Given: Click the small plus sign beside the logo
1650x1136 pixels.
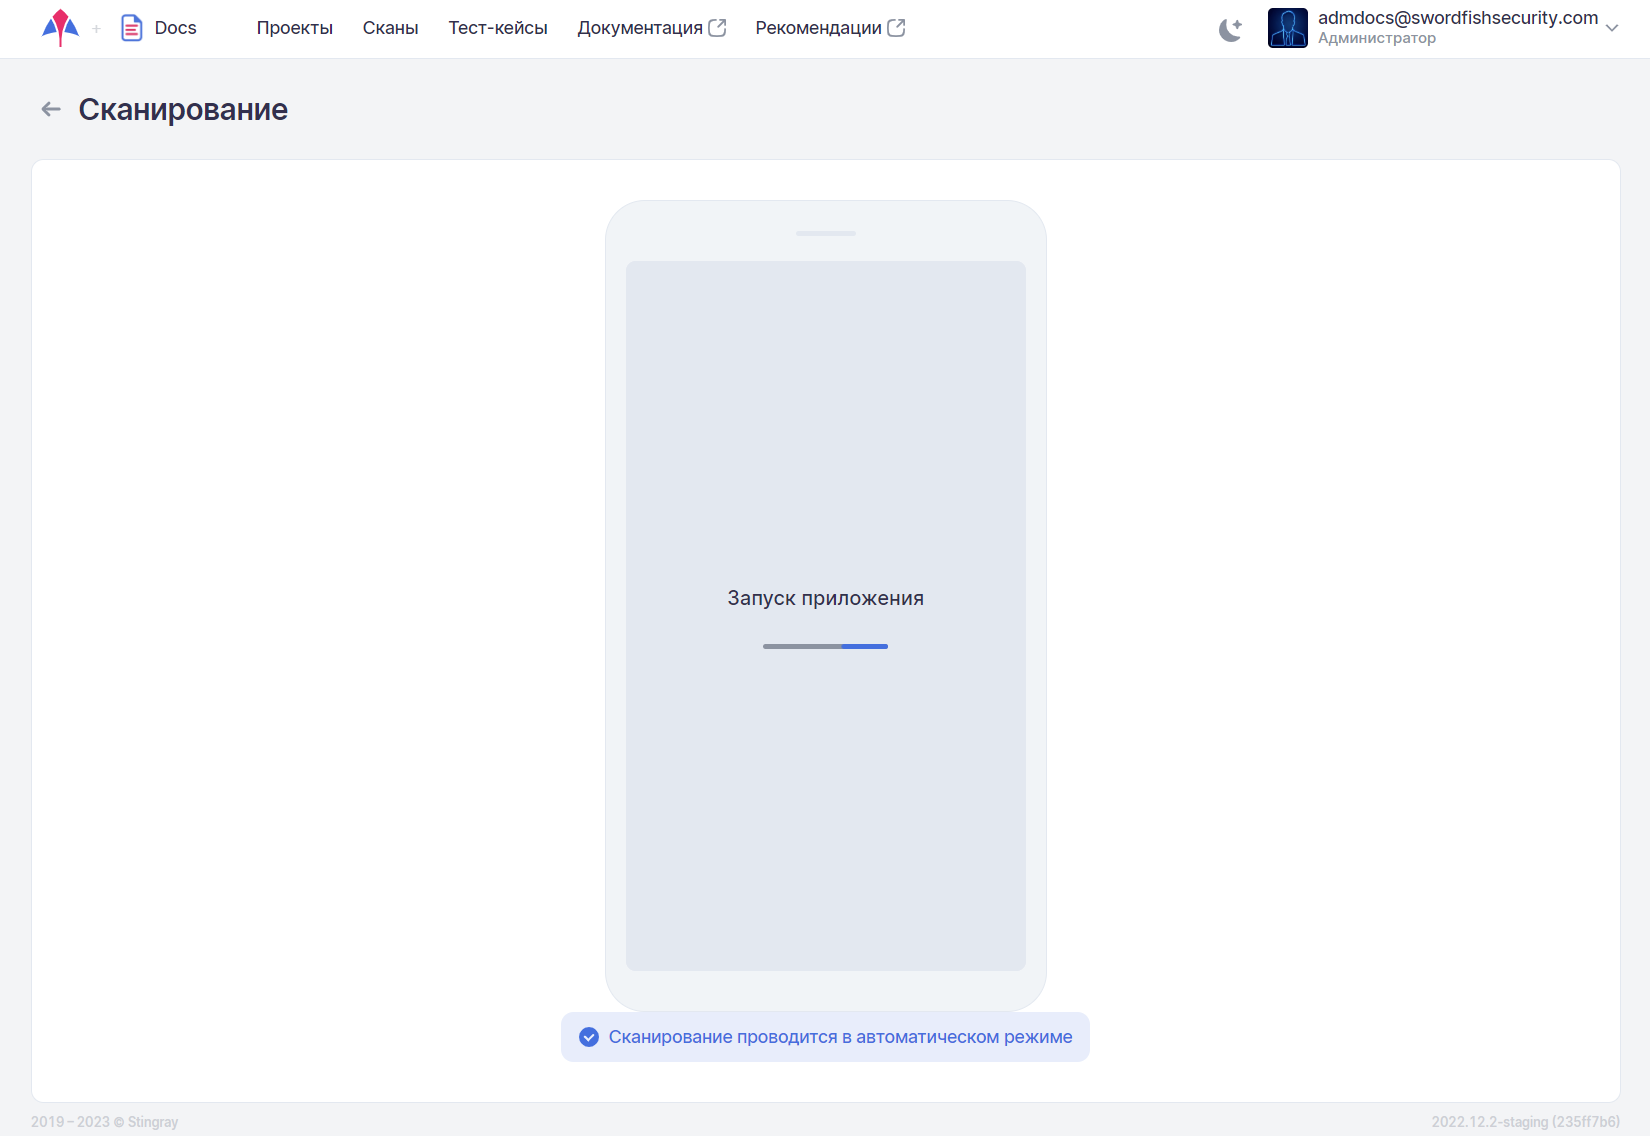Looking at the screenshot, I should pyautogui.click(x=97, y=29).
